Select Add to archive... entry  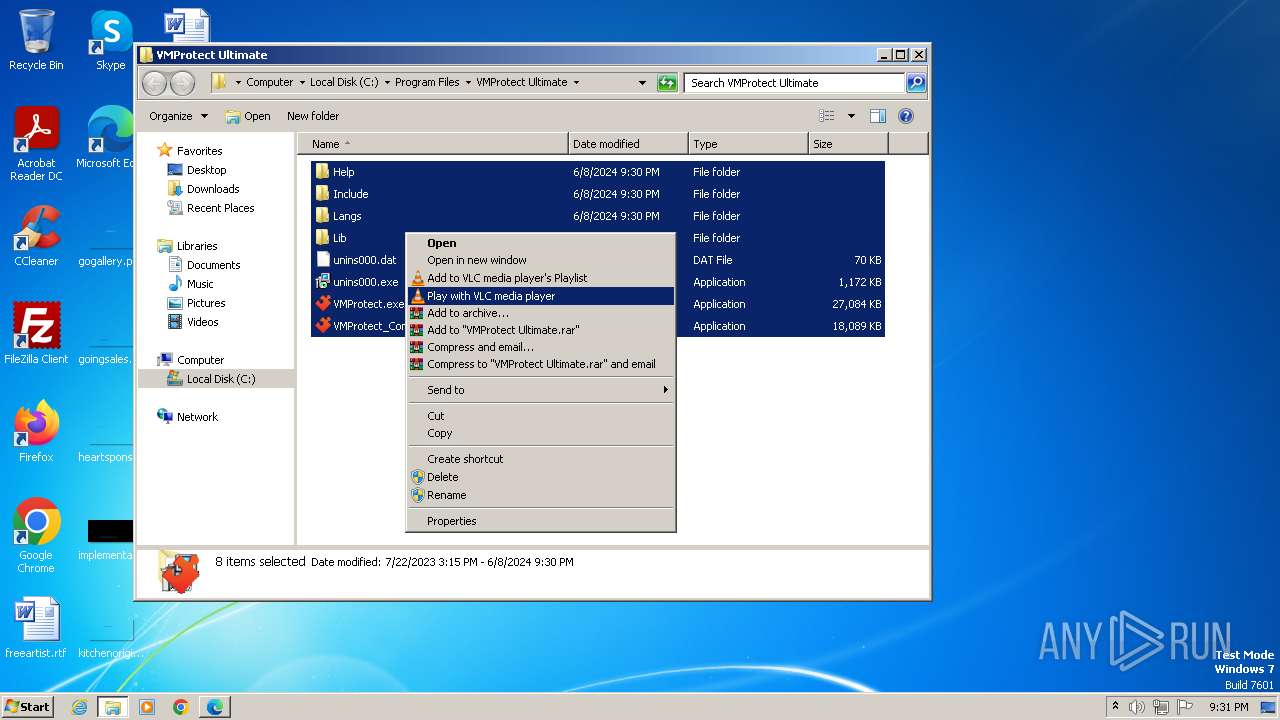click(540, 313)
